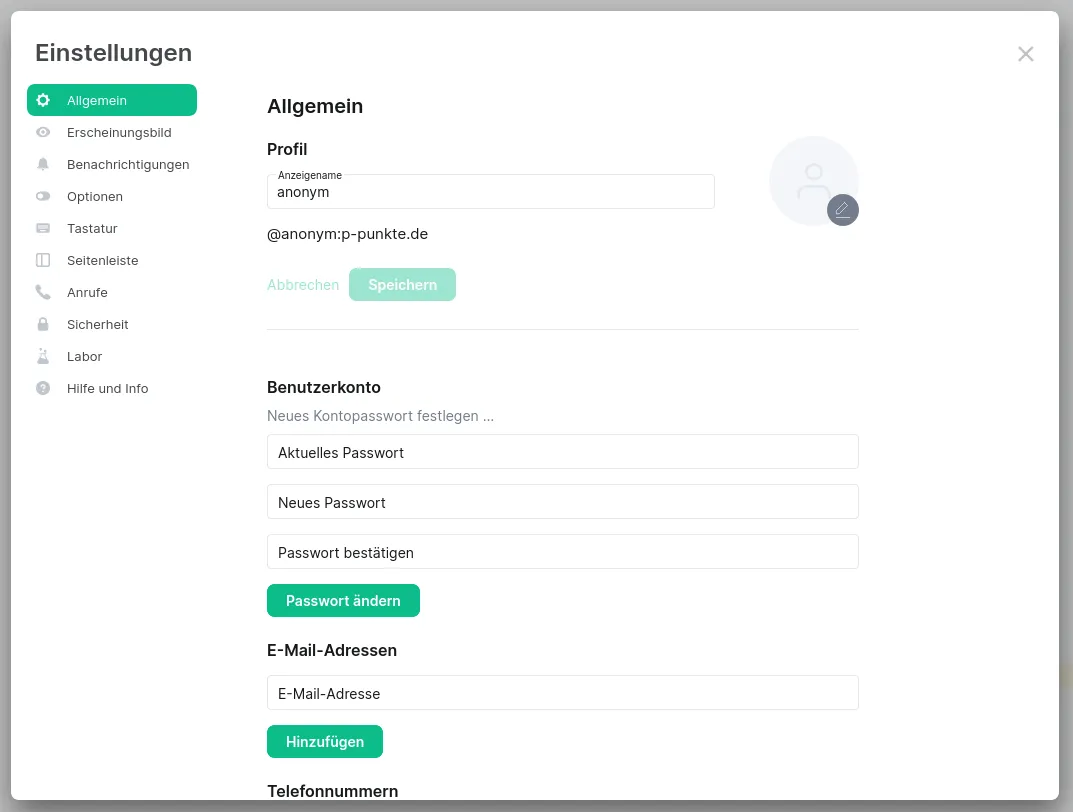
Task: Click the Hinzufügen button for email
Action: 324,741
